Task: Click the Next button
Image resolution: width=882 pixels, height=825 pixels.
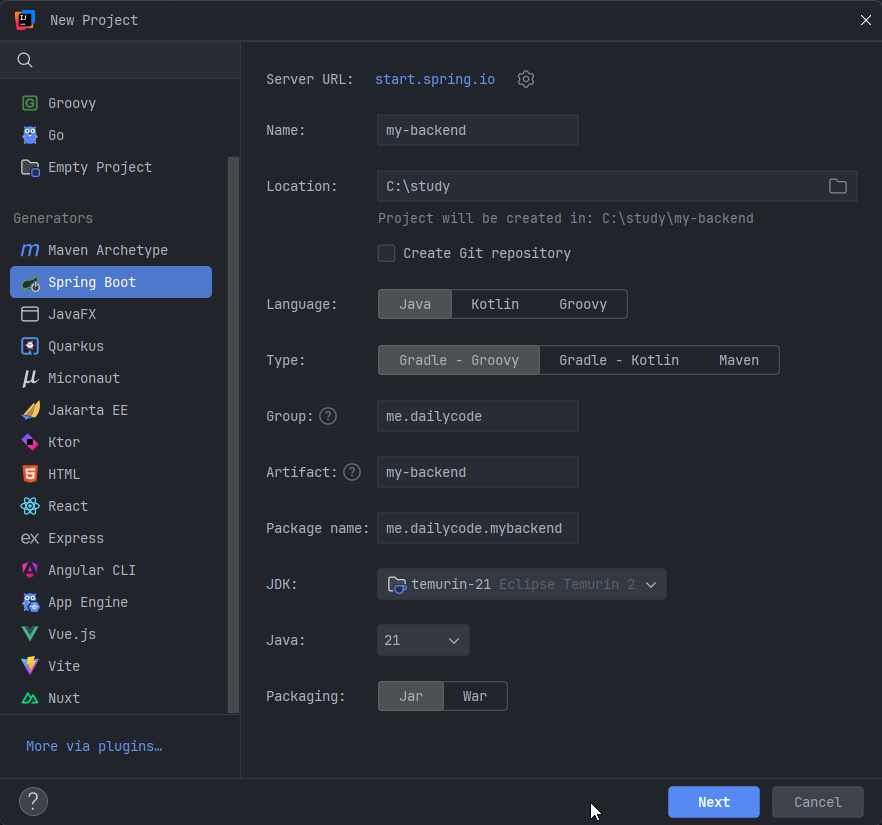Action: click(x=714, y=802)
